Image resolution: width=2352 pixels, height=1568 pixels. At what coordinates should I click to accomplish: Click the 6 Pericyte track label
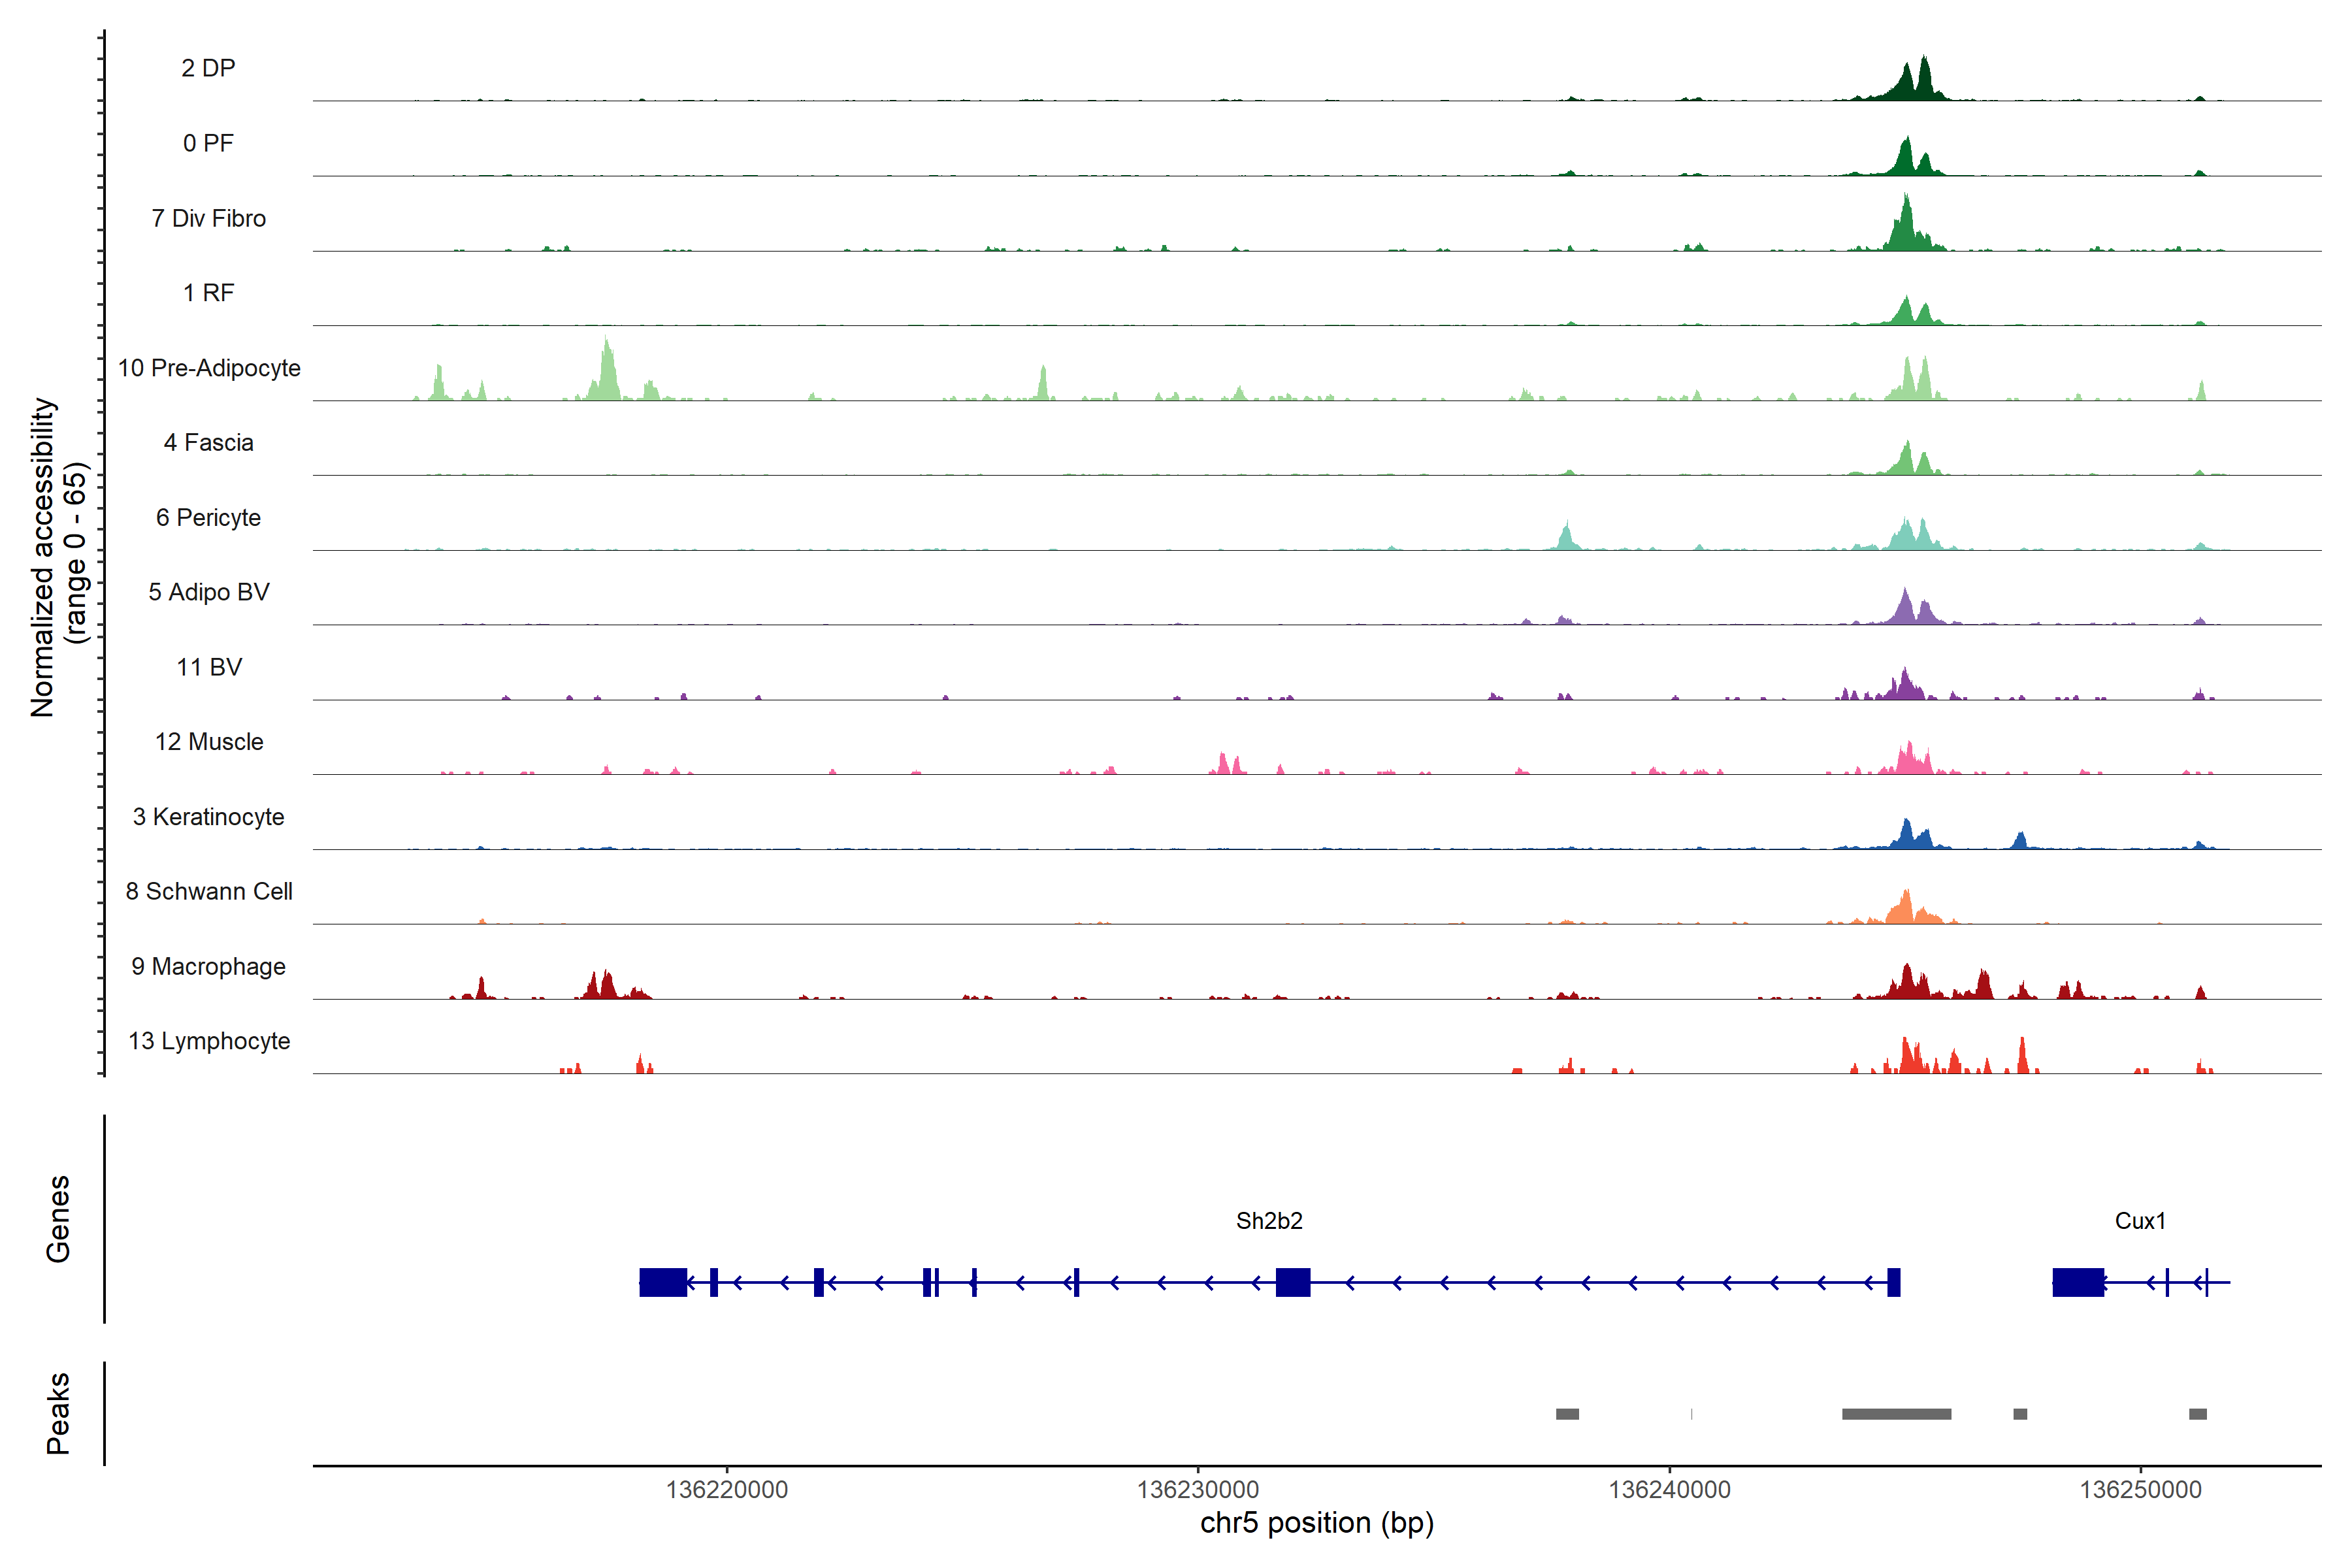coord(208,517)
